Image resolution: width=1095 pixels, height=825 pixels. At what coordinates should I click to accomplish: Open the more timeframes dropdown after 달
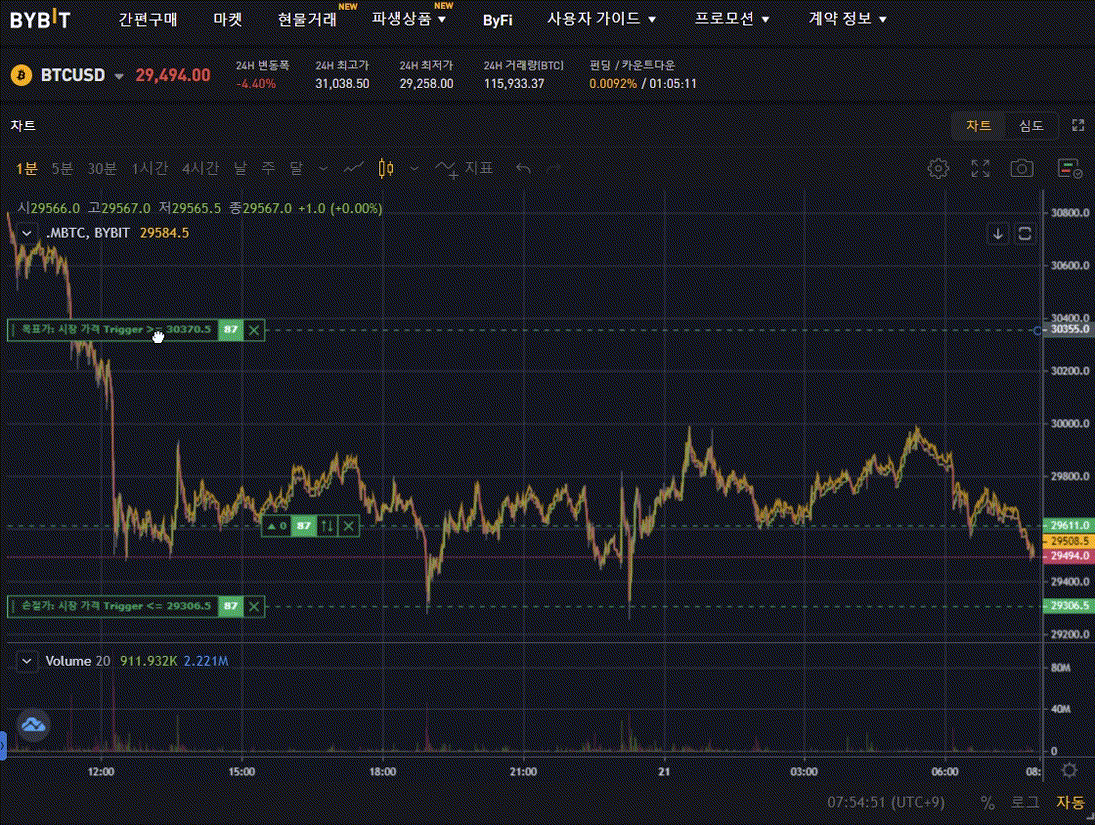point(323,168)
